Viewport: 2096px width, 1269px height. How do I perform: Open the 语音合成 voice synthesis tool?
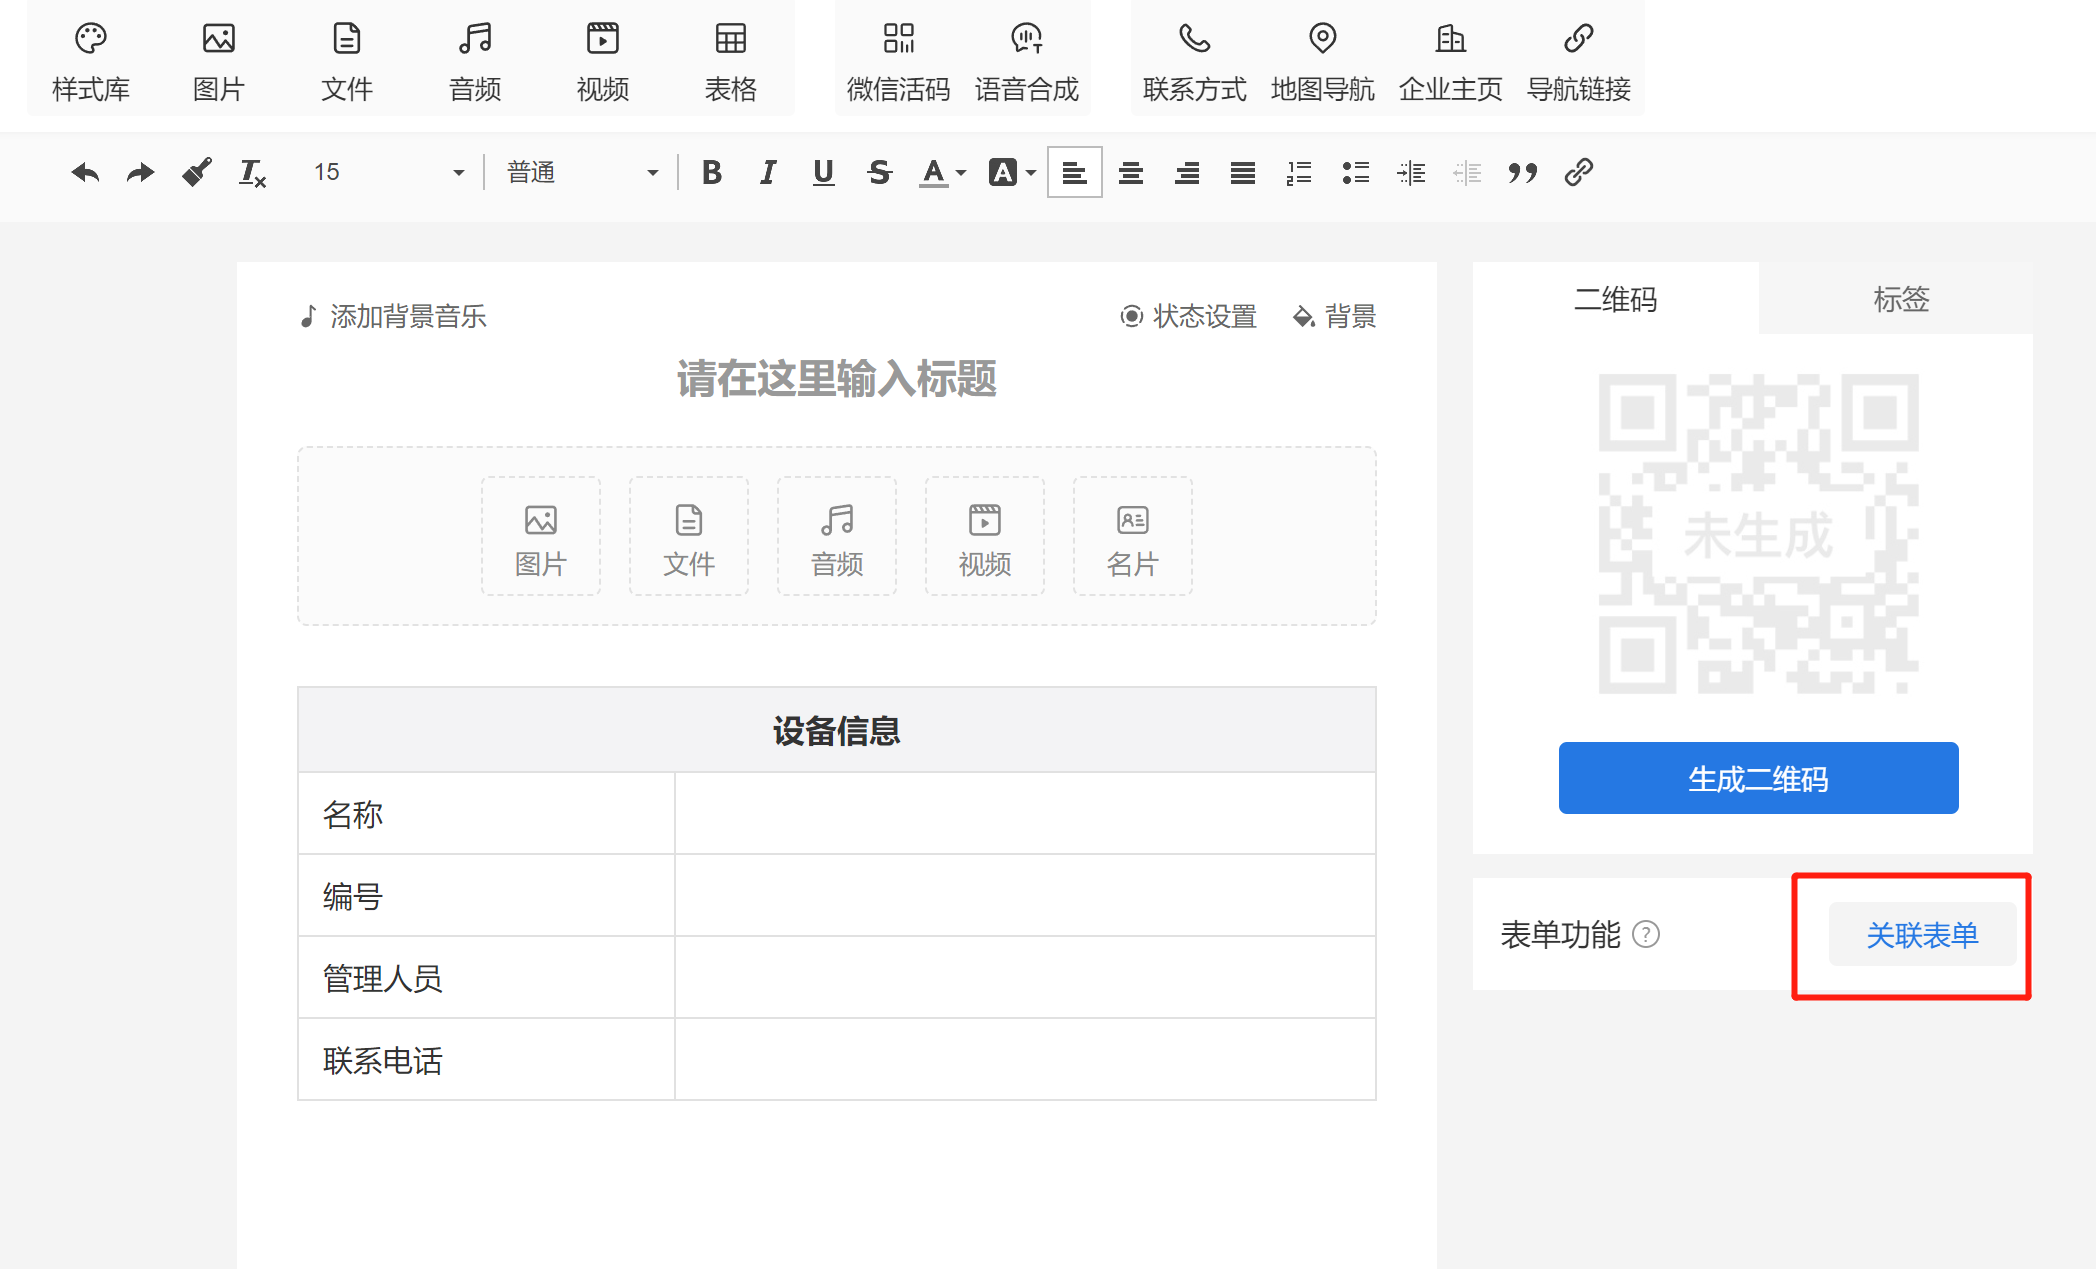click(1027, 62)
